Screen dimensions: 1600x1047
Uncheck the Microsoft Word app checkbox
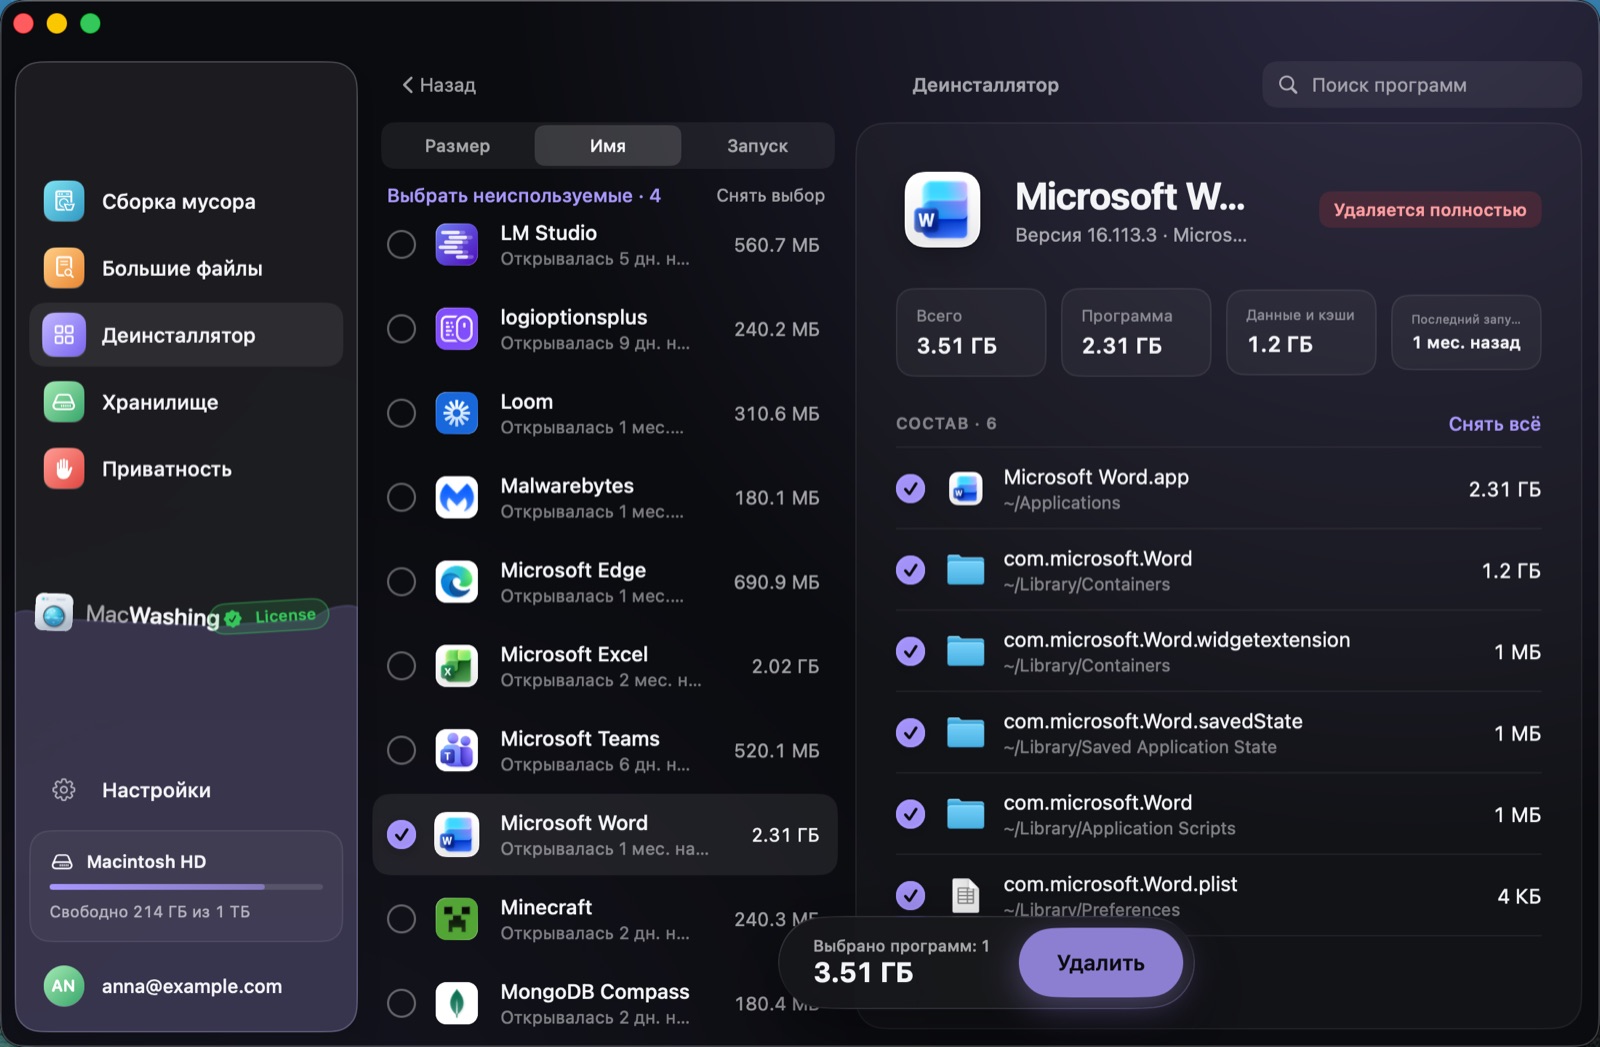[402, 834]
